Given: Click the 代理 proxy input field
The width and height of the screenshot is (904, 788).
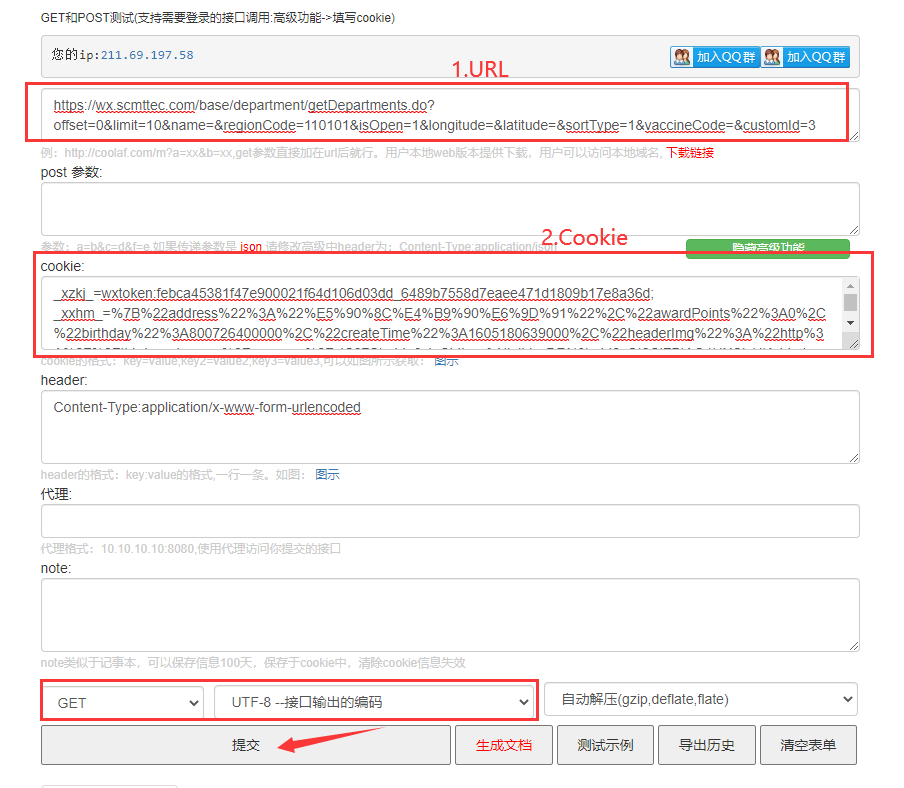Looking at the screenshot, I should click(x=450, y=521).
